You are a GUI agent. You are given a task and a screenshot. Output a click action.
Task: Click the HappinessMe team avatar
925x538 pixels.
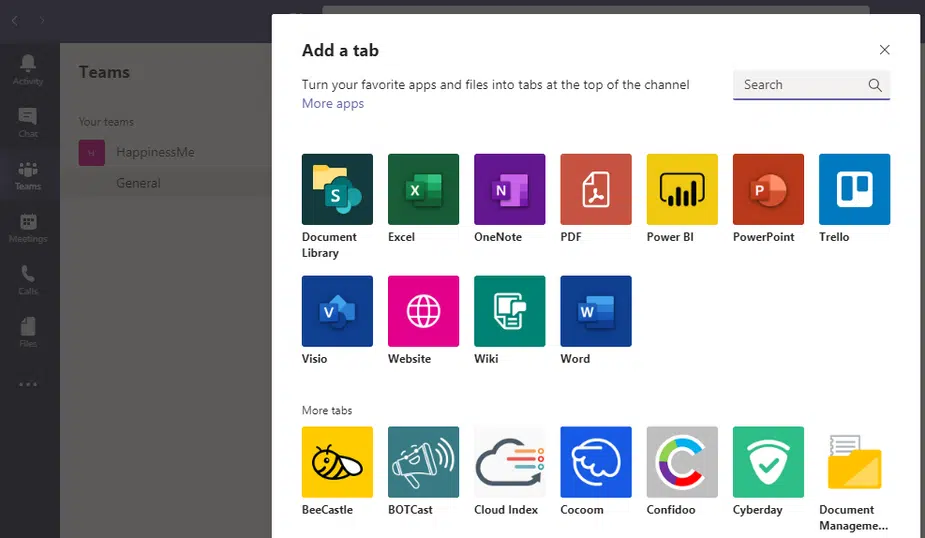(x=91, y=153)
